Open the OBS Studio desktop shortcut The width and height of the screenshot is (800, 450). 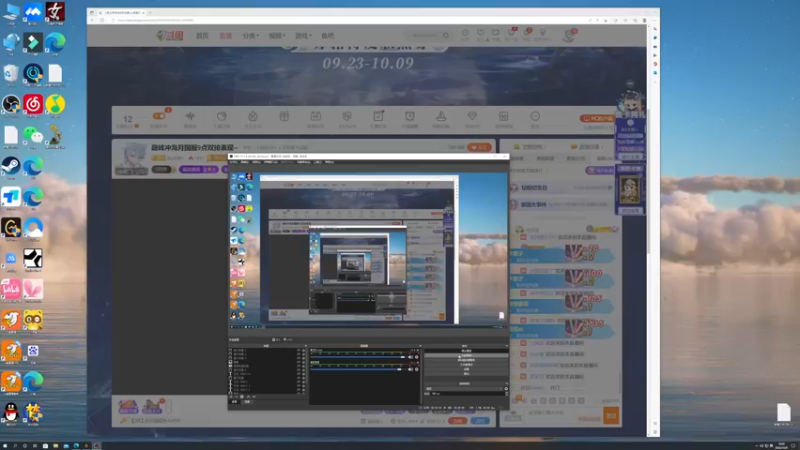pos(11,105)
